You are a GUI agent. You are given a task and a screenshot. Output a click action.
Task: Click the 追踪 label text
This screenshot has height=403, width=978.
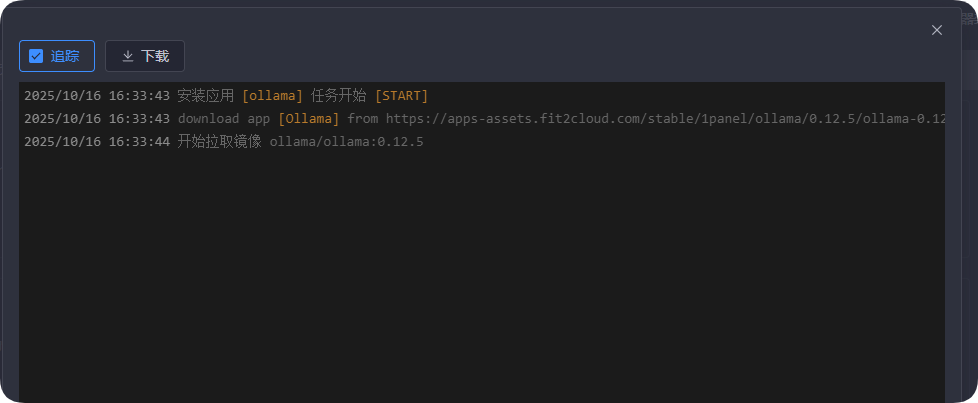tap(65, 56)
